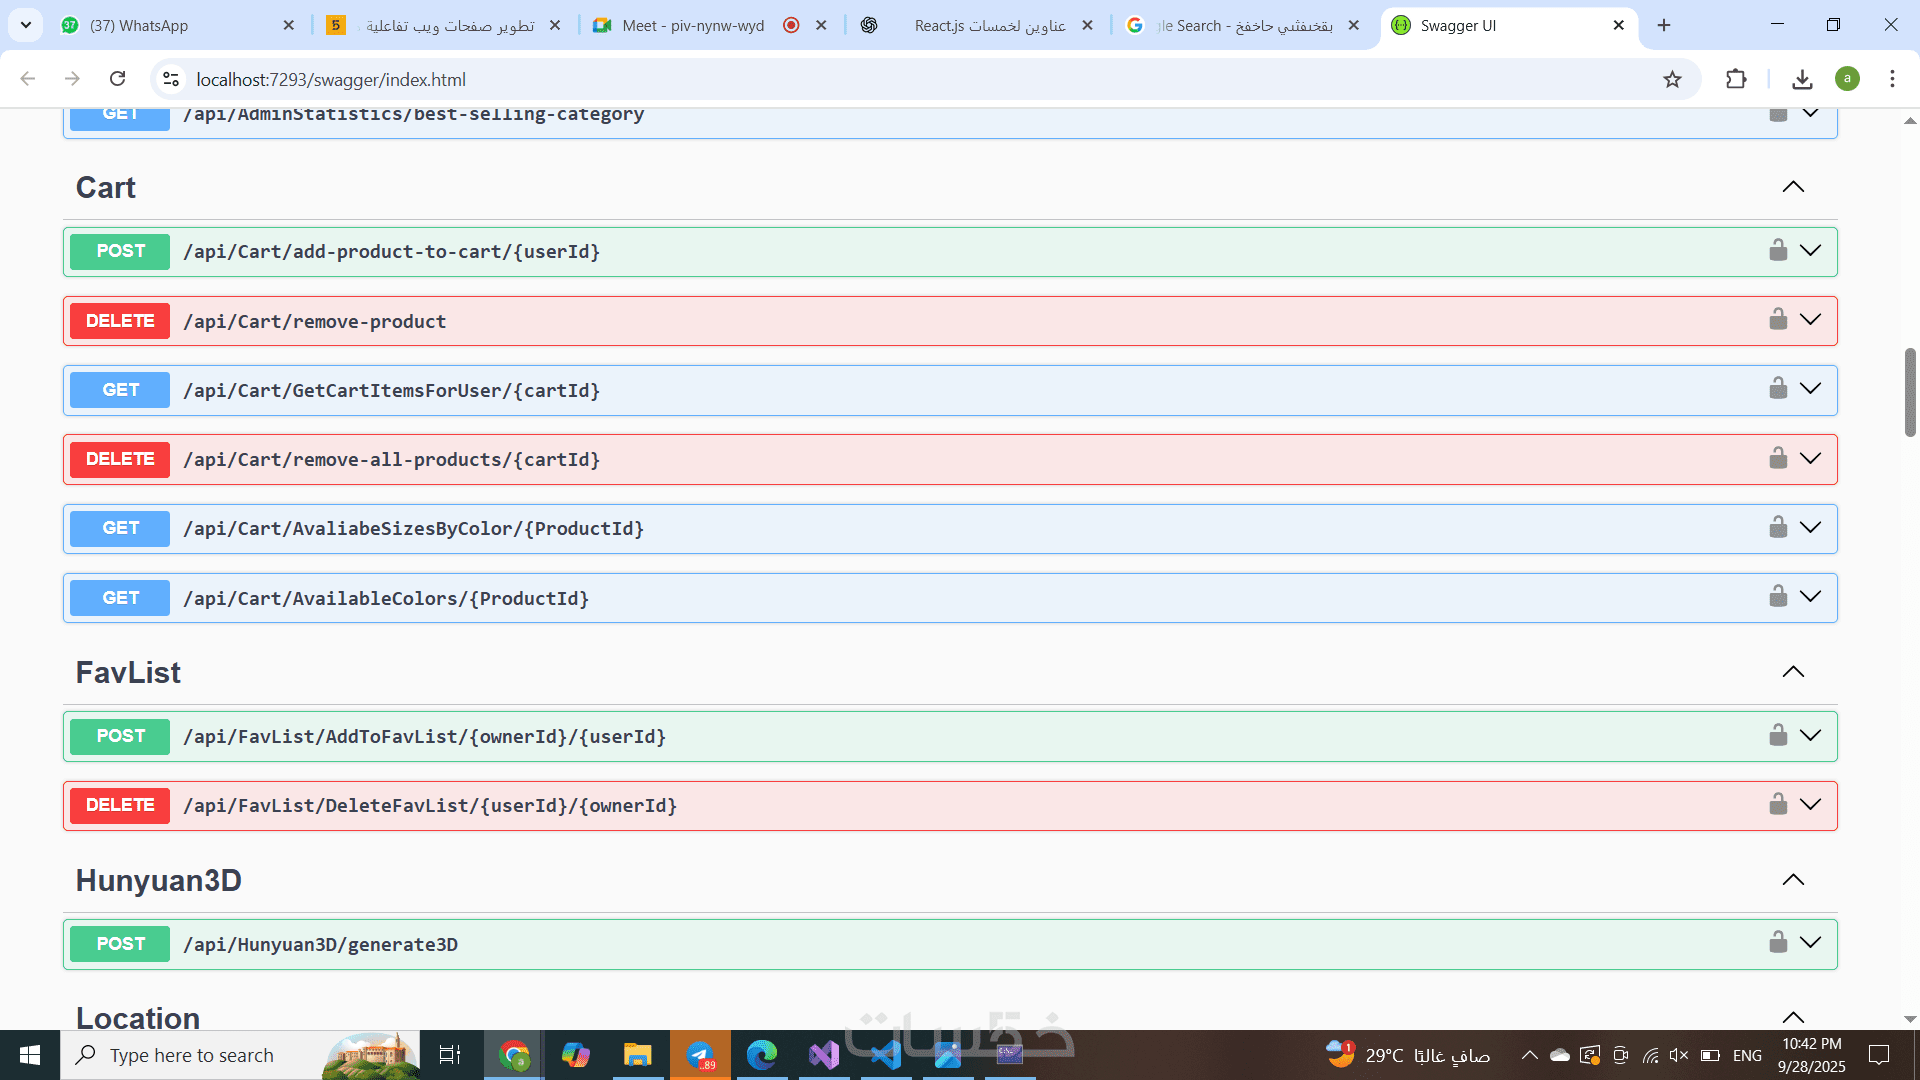Open browser downloads icon
Screen dimensions: 1920x1080
pyautogui.click(x=1802, y=79)
